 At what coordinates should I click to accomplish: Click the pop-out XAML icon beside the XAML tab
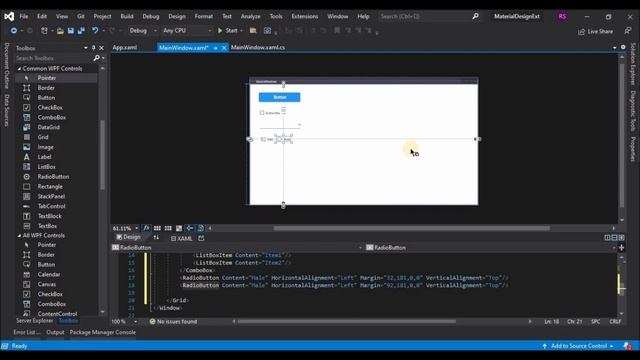tap(201, 238)
